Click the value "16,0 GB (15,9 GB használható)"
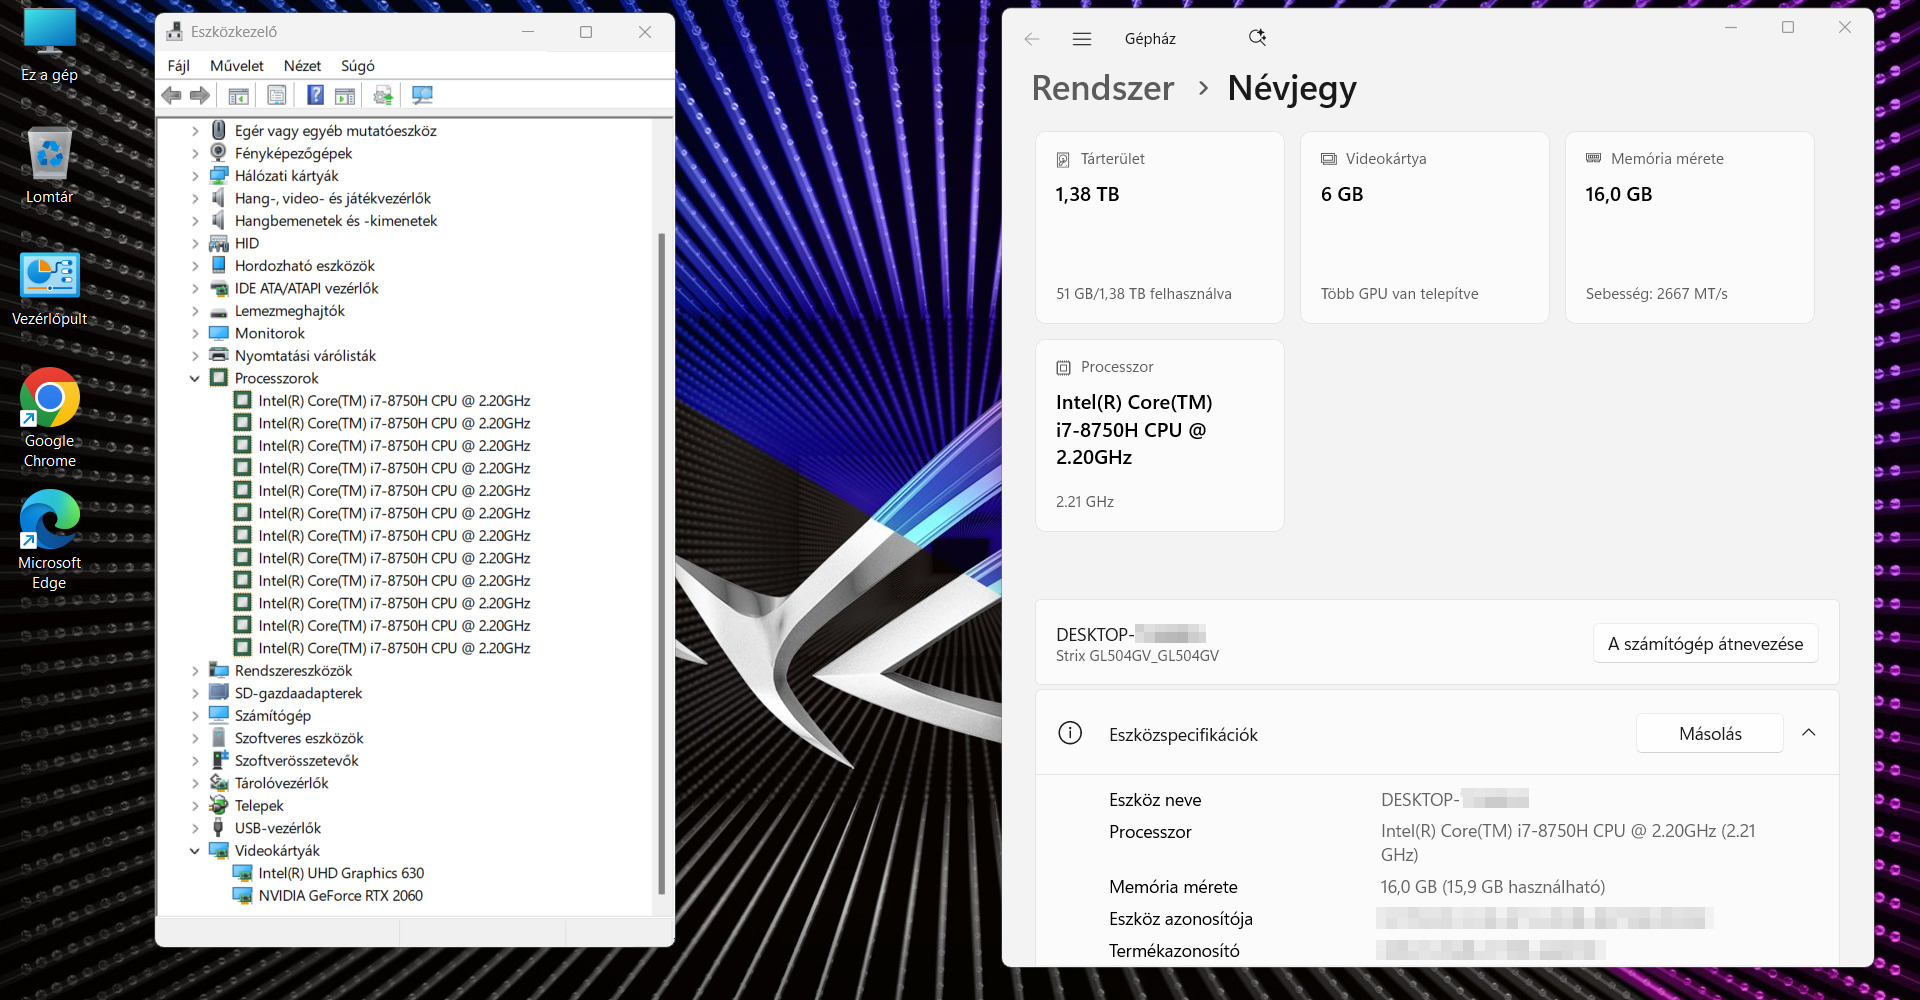The width and height of the screenshot is (1920, 1000). 1493,887
